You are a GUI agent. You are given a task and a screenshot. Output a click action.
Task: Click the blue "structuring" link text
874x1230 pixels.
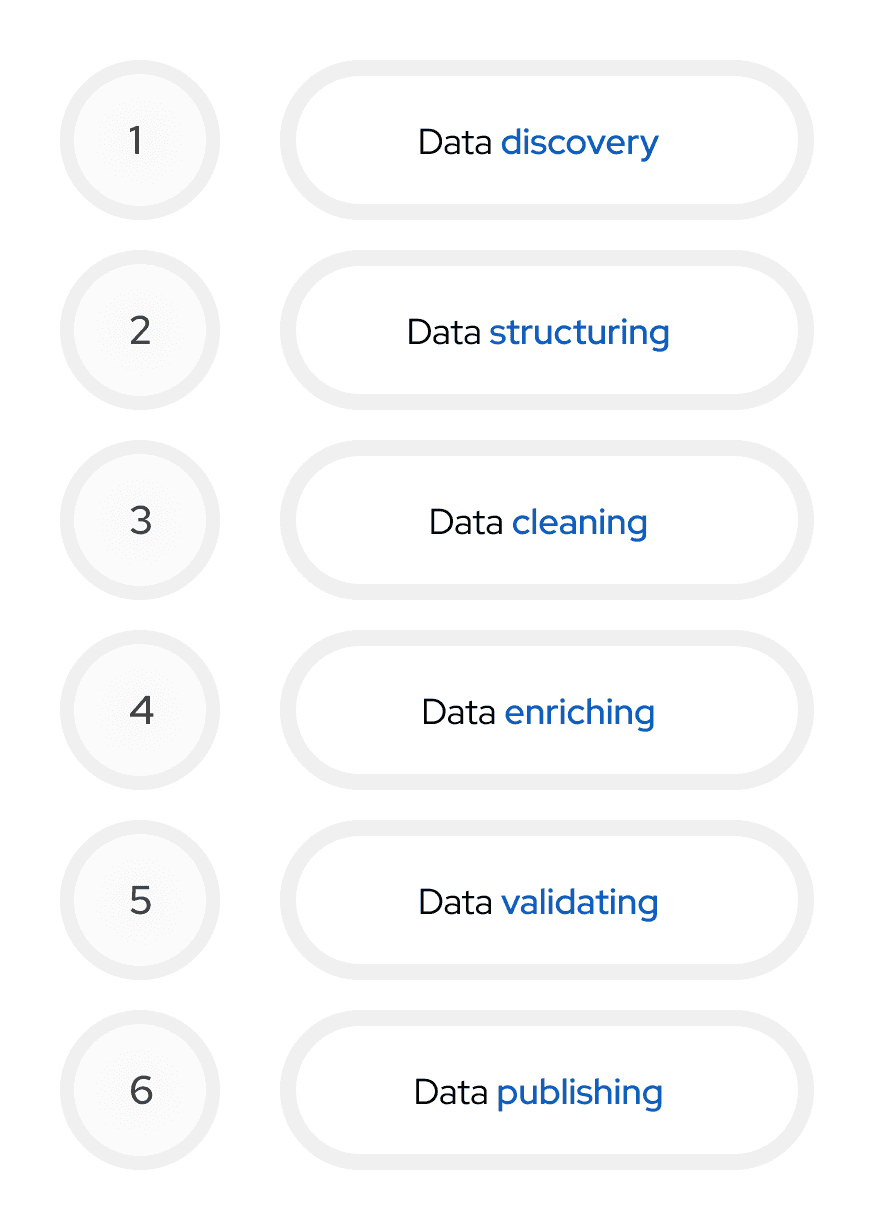coord(579,332)
